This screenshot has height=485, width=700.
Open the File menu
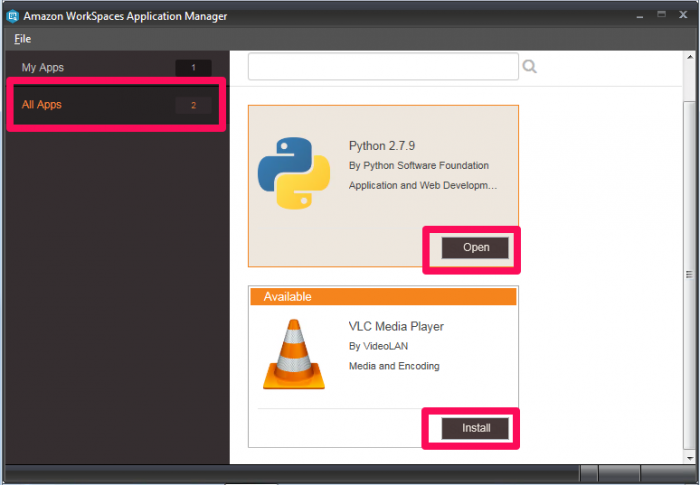click(x=22, y=39)
